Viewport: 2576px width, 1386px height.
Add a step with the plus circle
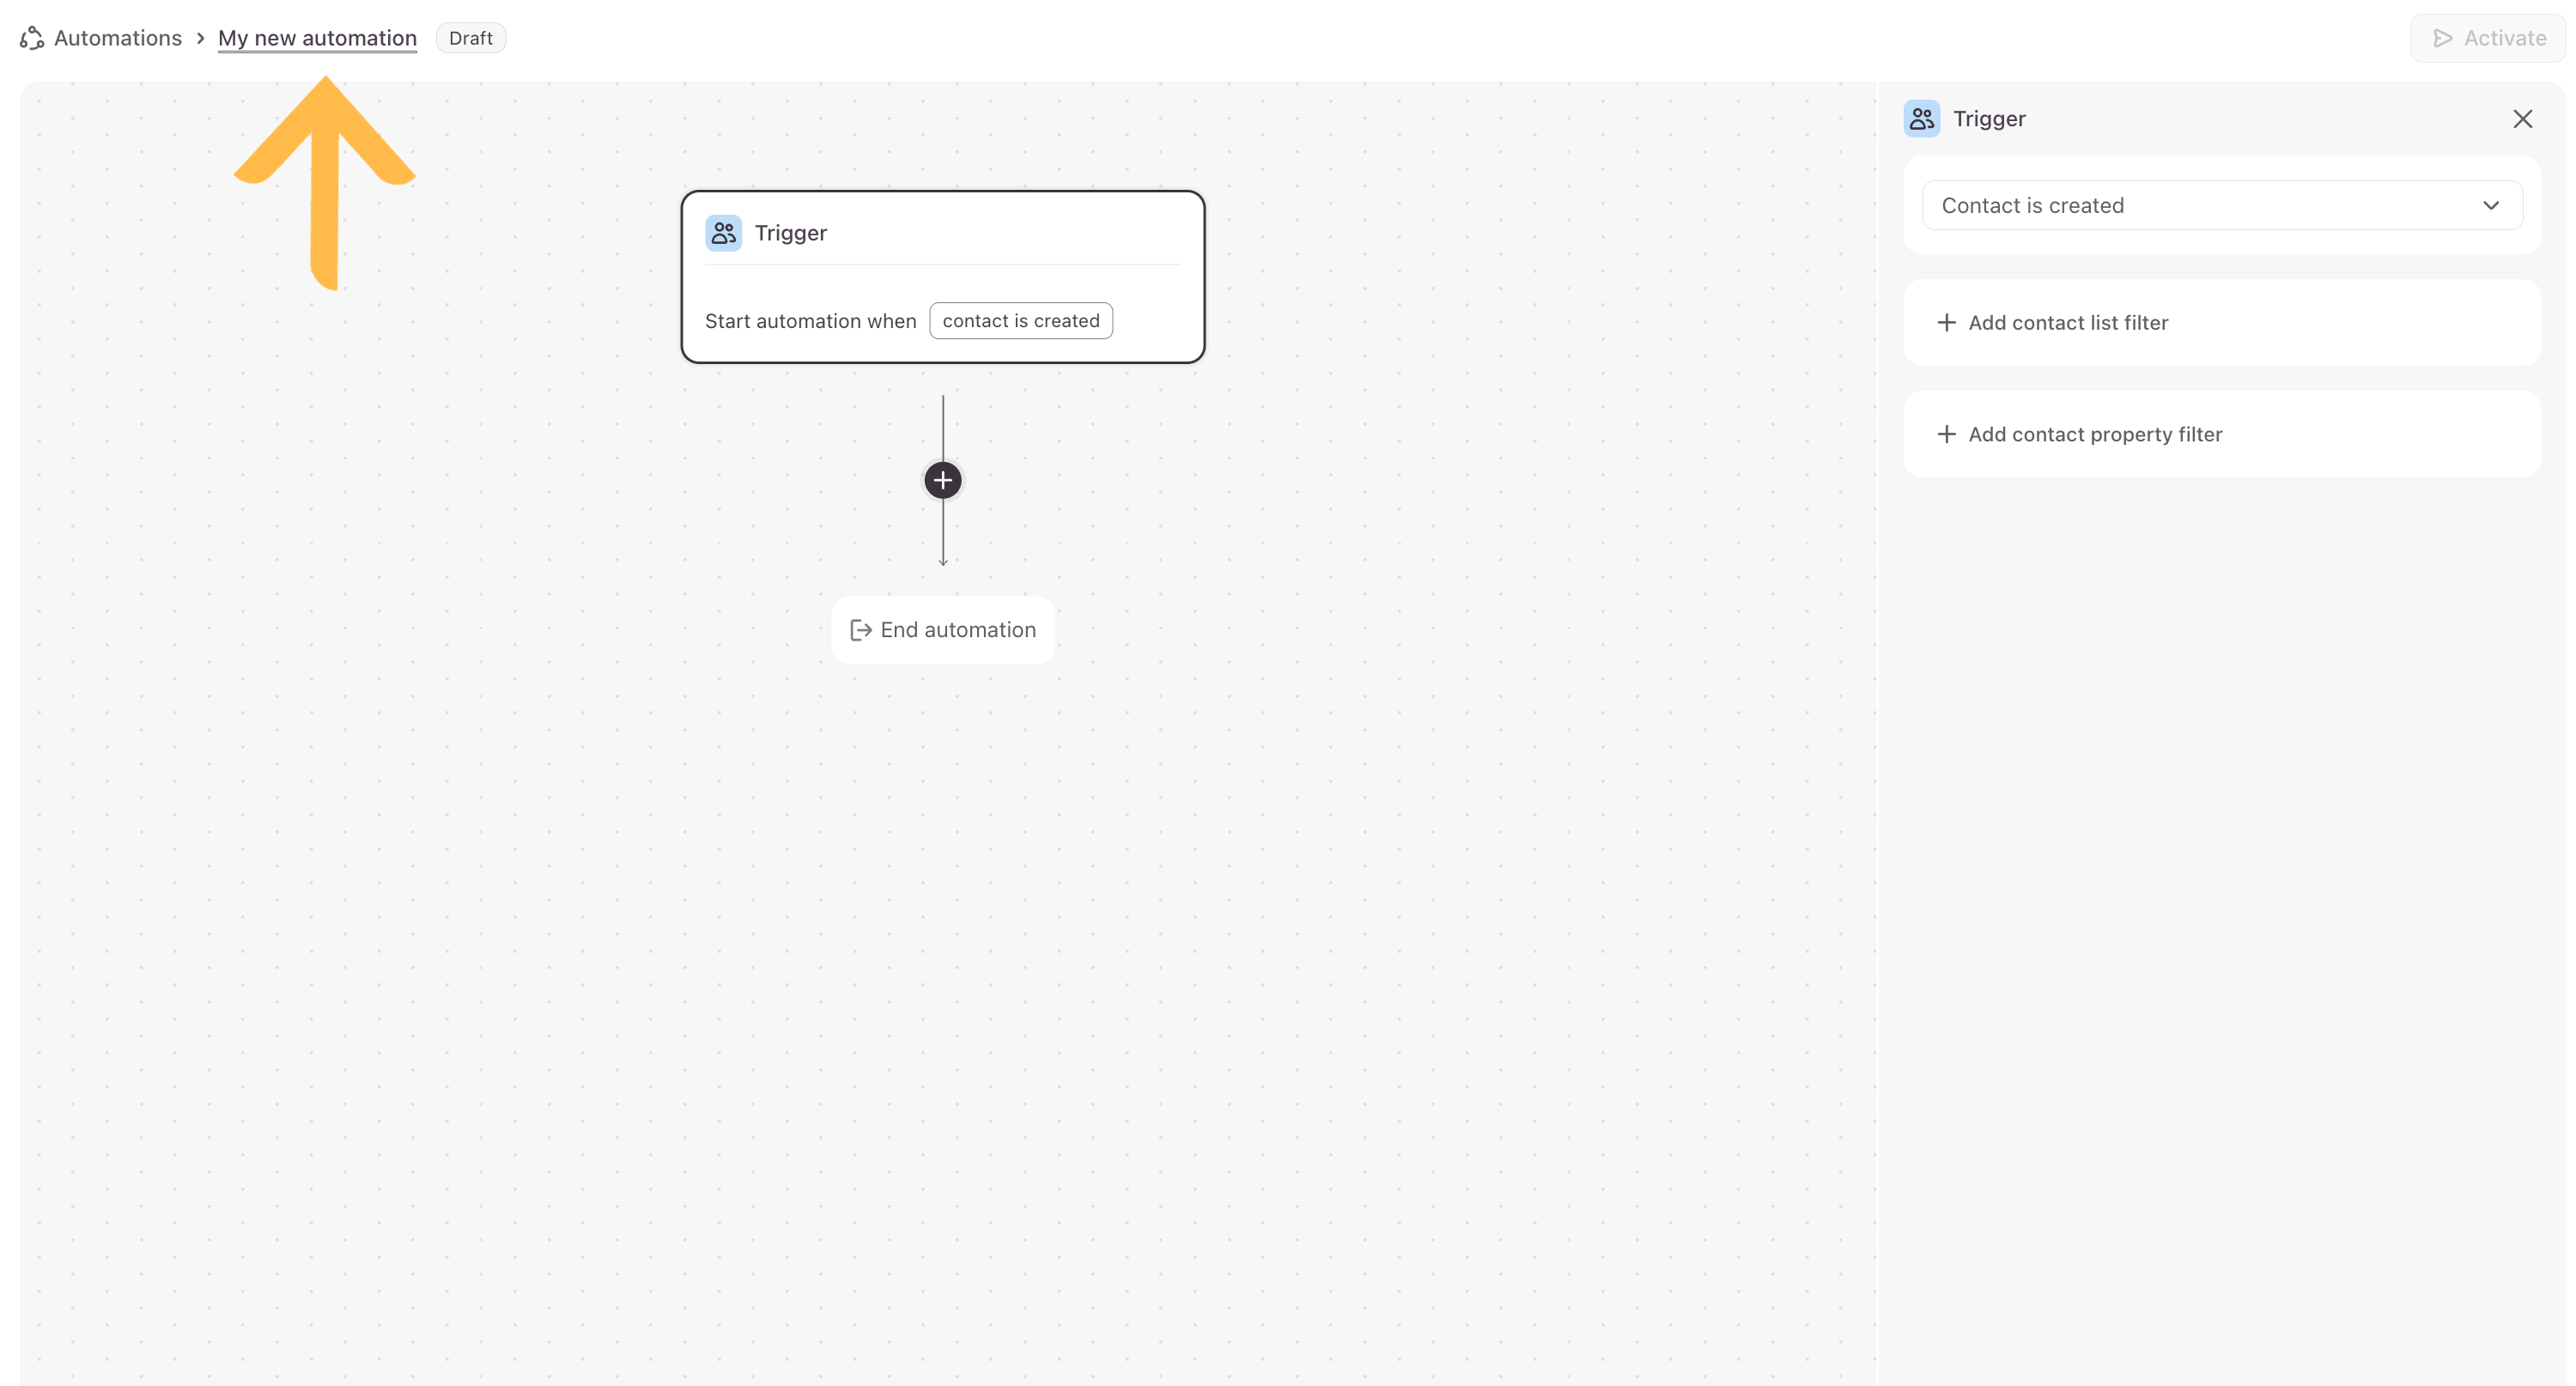[942, 481]
